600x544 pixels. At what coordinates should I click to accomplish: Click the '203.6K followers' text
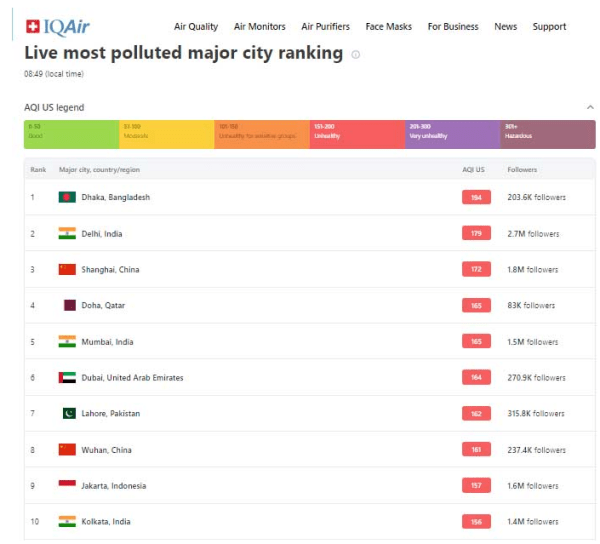536,197
